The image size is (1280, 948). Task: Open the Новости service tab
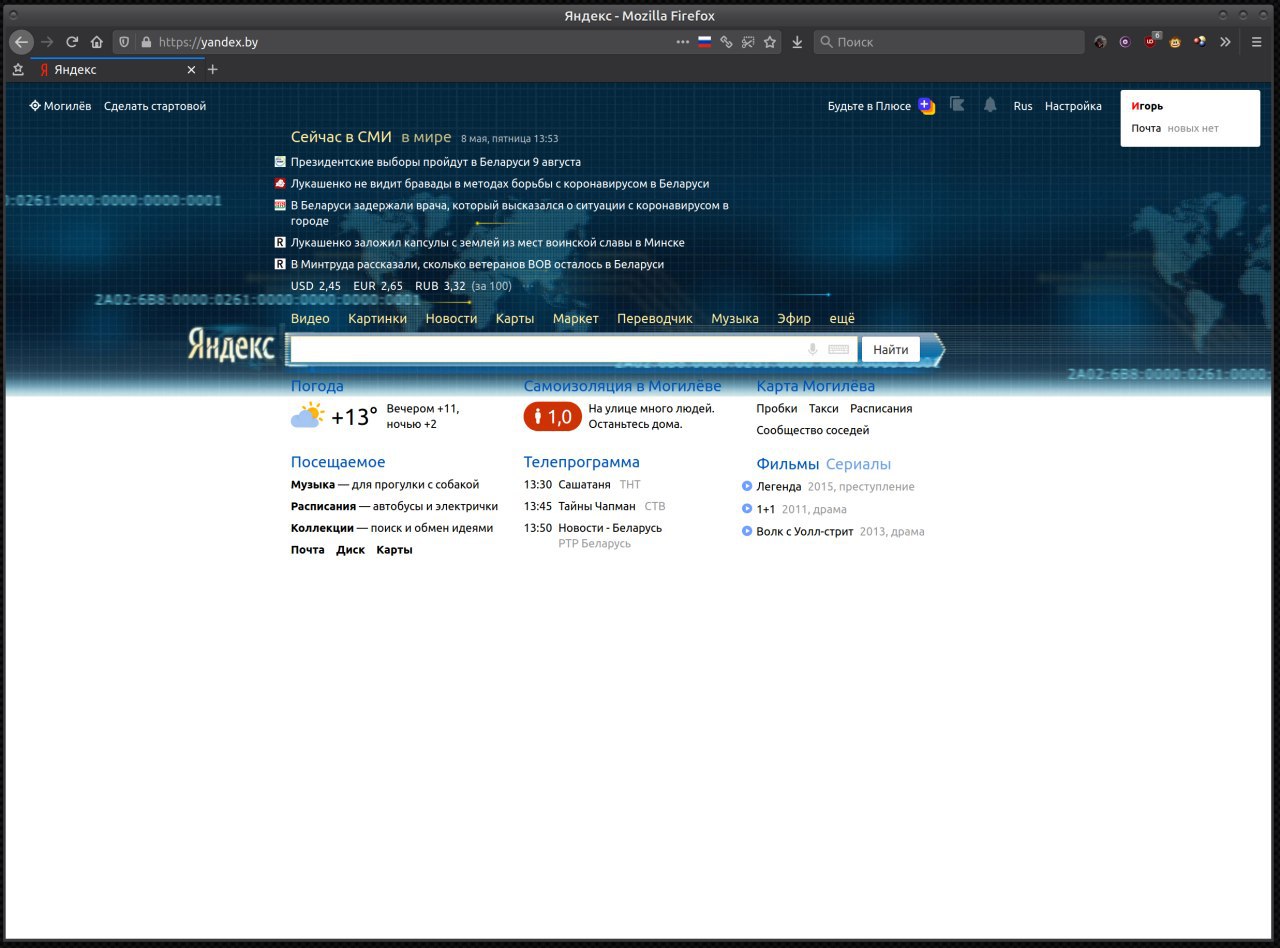click(x=451, y=319)
